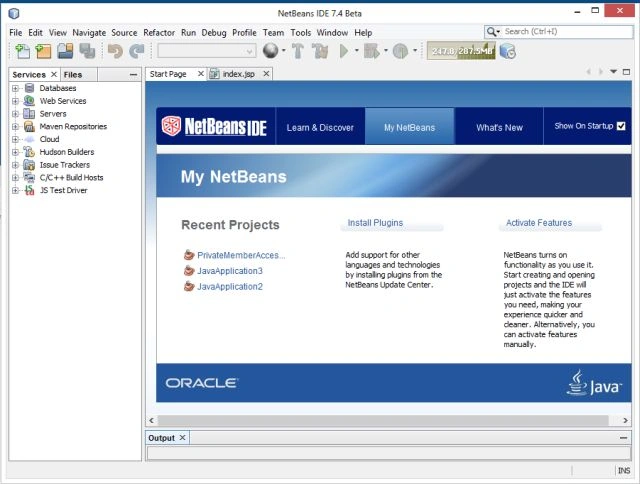Click the Install Plugins link
The height and width of the screenshot is (484, 640).
(375, 223)
